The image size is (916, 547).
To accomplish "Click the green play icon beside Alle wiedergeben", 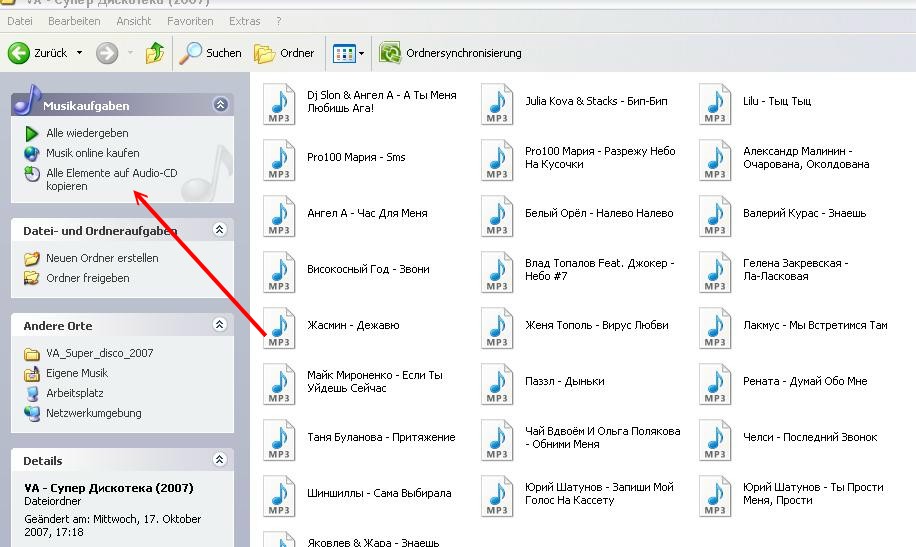I will 32,134.
